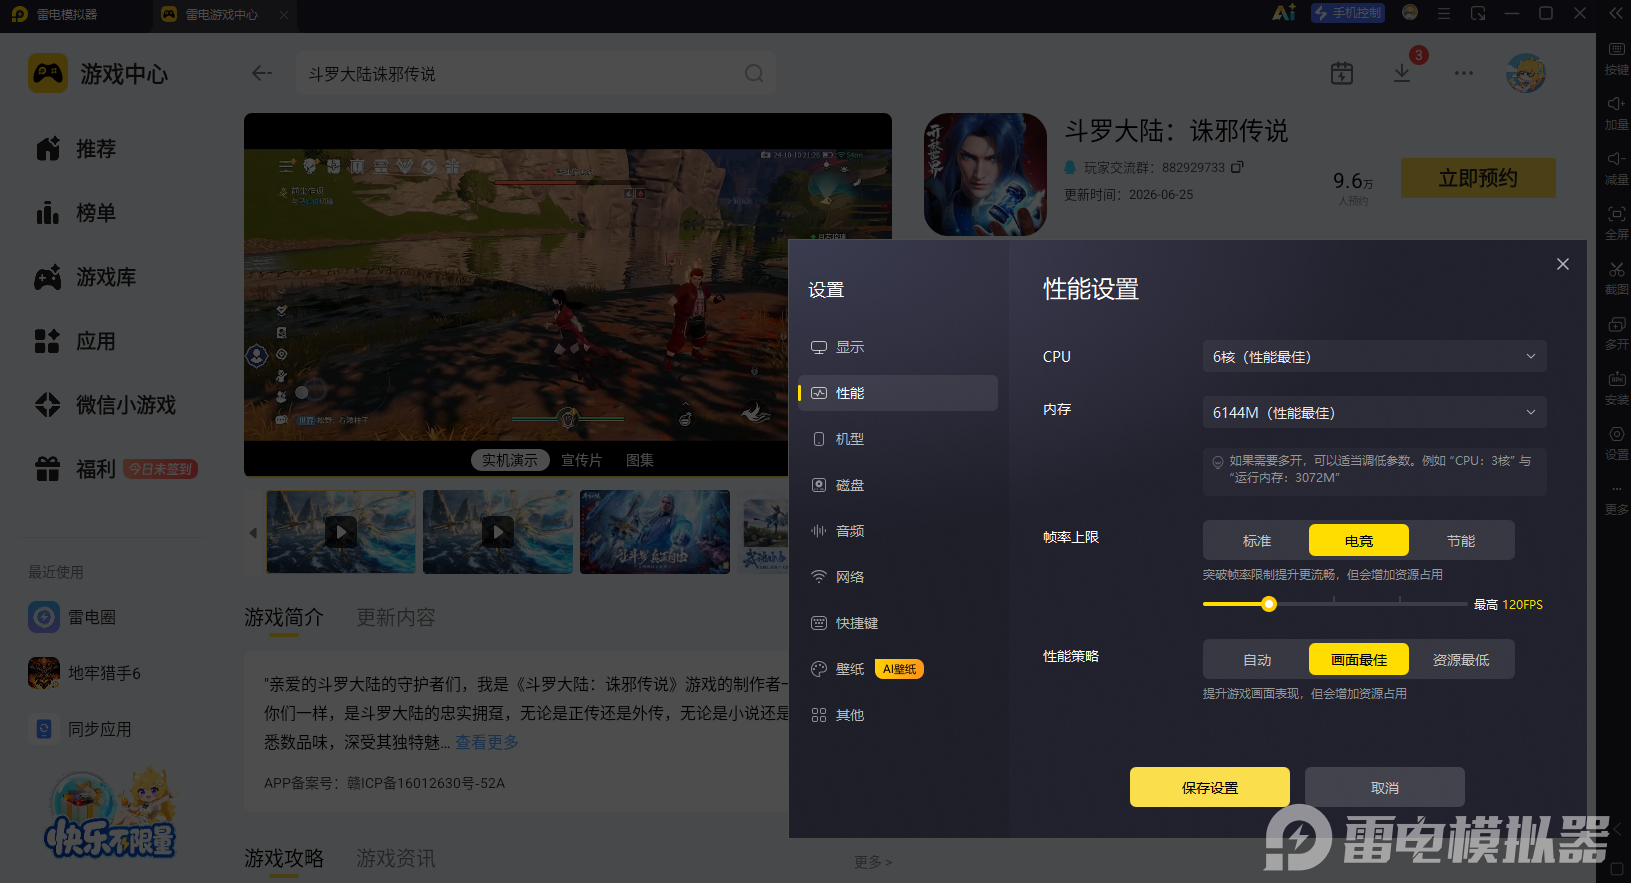
Task: Click the 按键 keymapping icon
Action: coord(1616,58)
